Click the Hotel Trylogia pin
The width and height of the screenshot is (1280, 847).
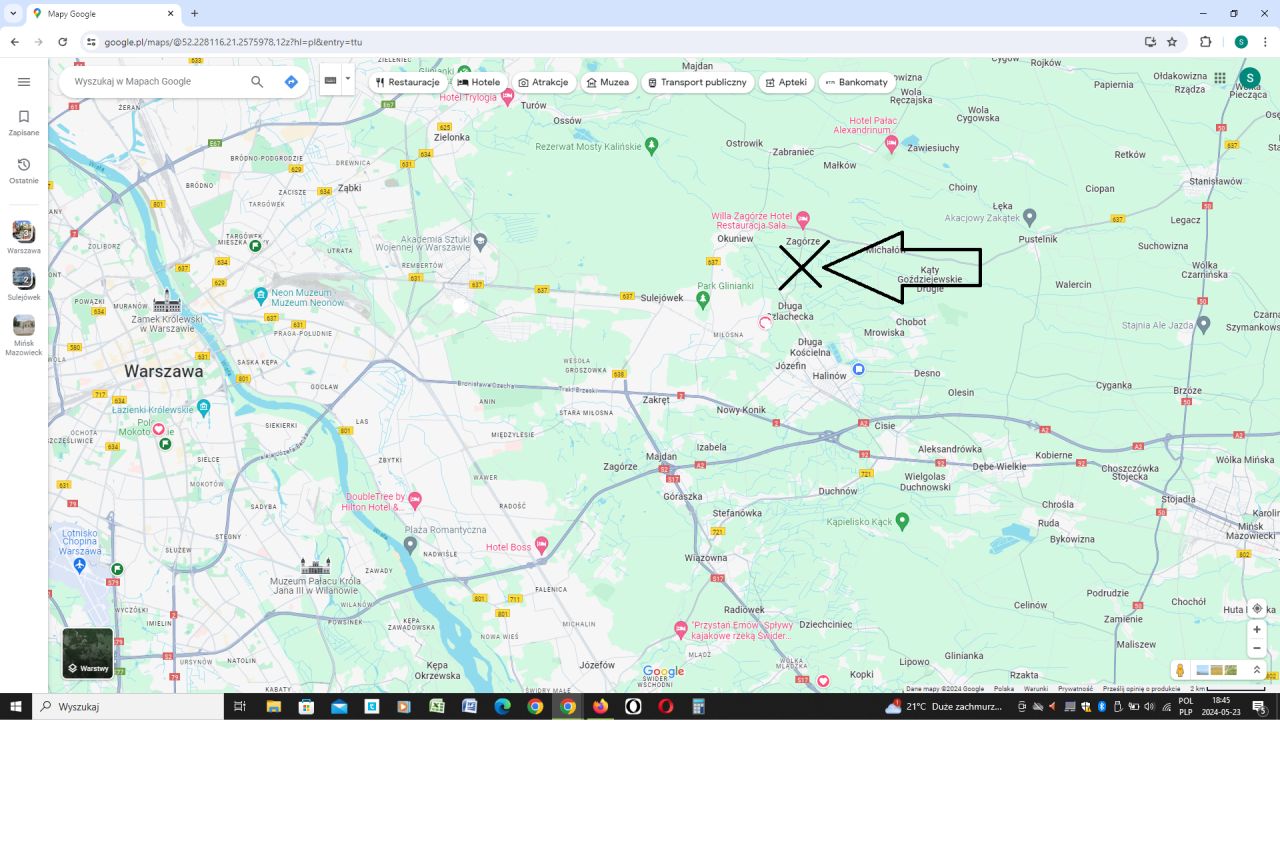point(507,97)
